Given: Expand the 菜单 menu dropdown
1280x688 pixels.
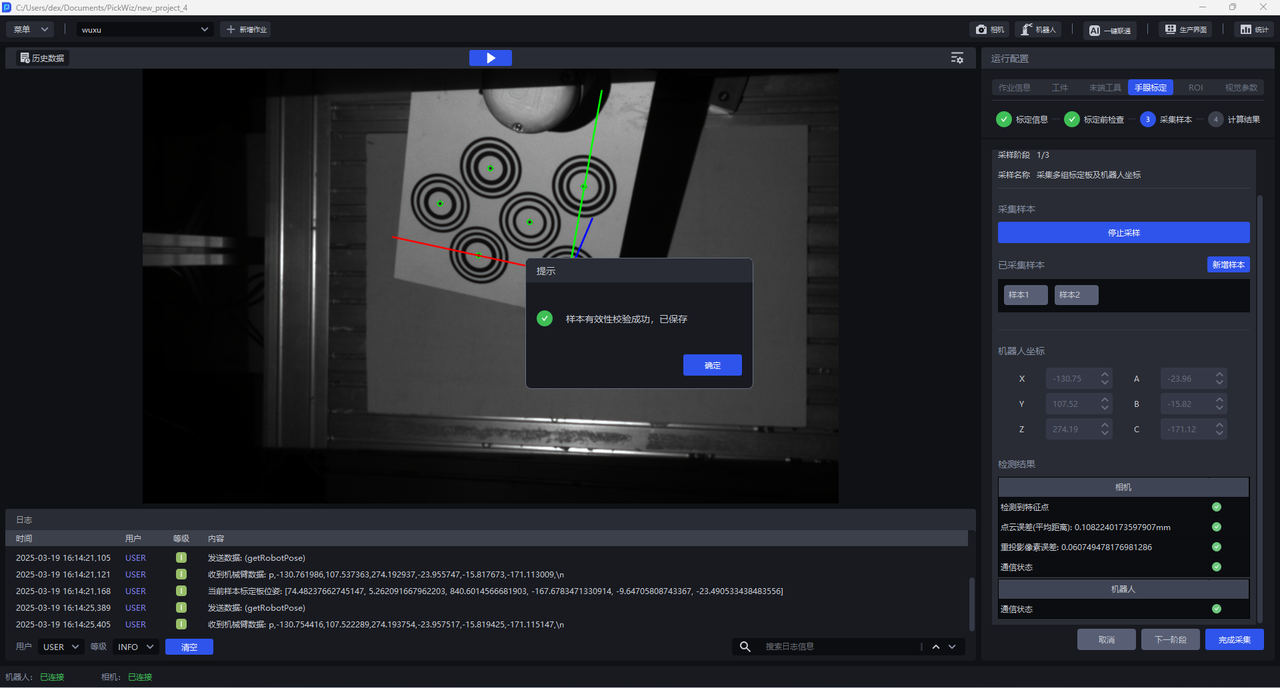Looking at the screenshot, I should coord(29,30).
